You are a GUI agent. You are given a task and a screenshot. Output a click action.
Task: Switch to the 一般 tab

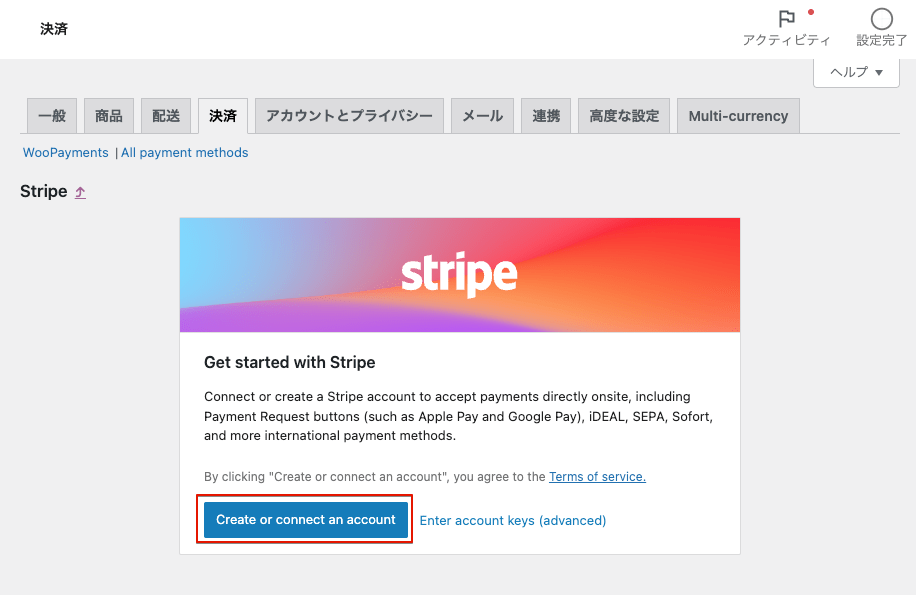pyautogui.click(x=52, y=116)
